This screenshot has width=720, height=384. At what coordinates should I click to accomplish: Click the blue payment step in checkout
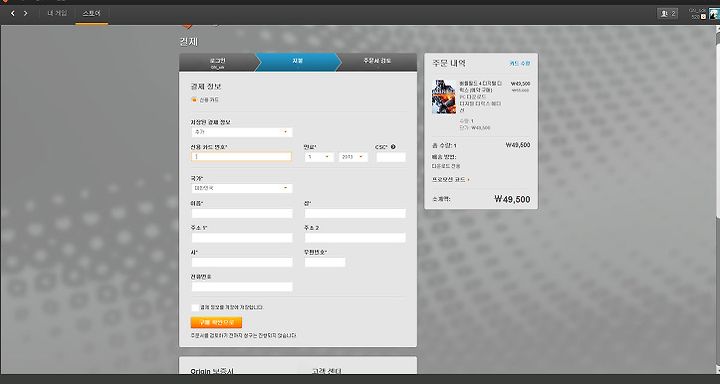coord(298,62)
